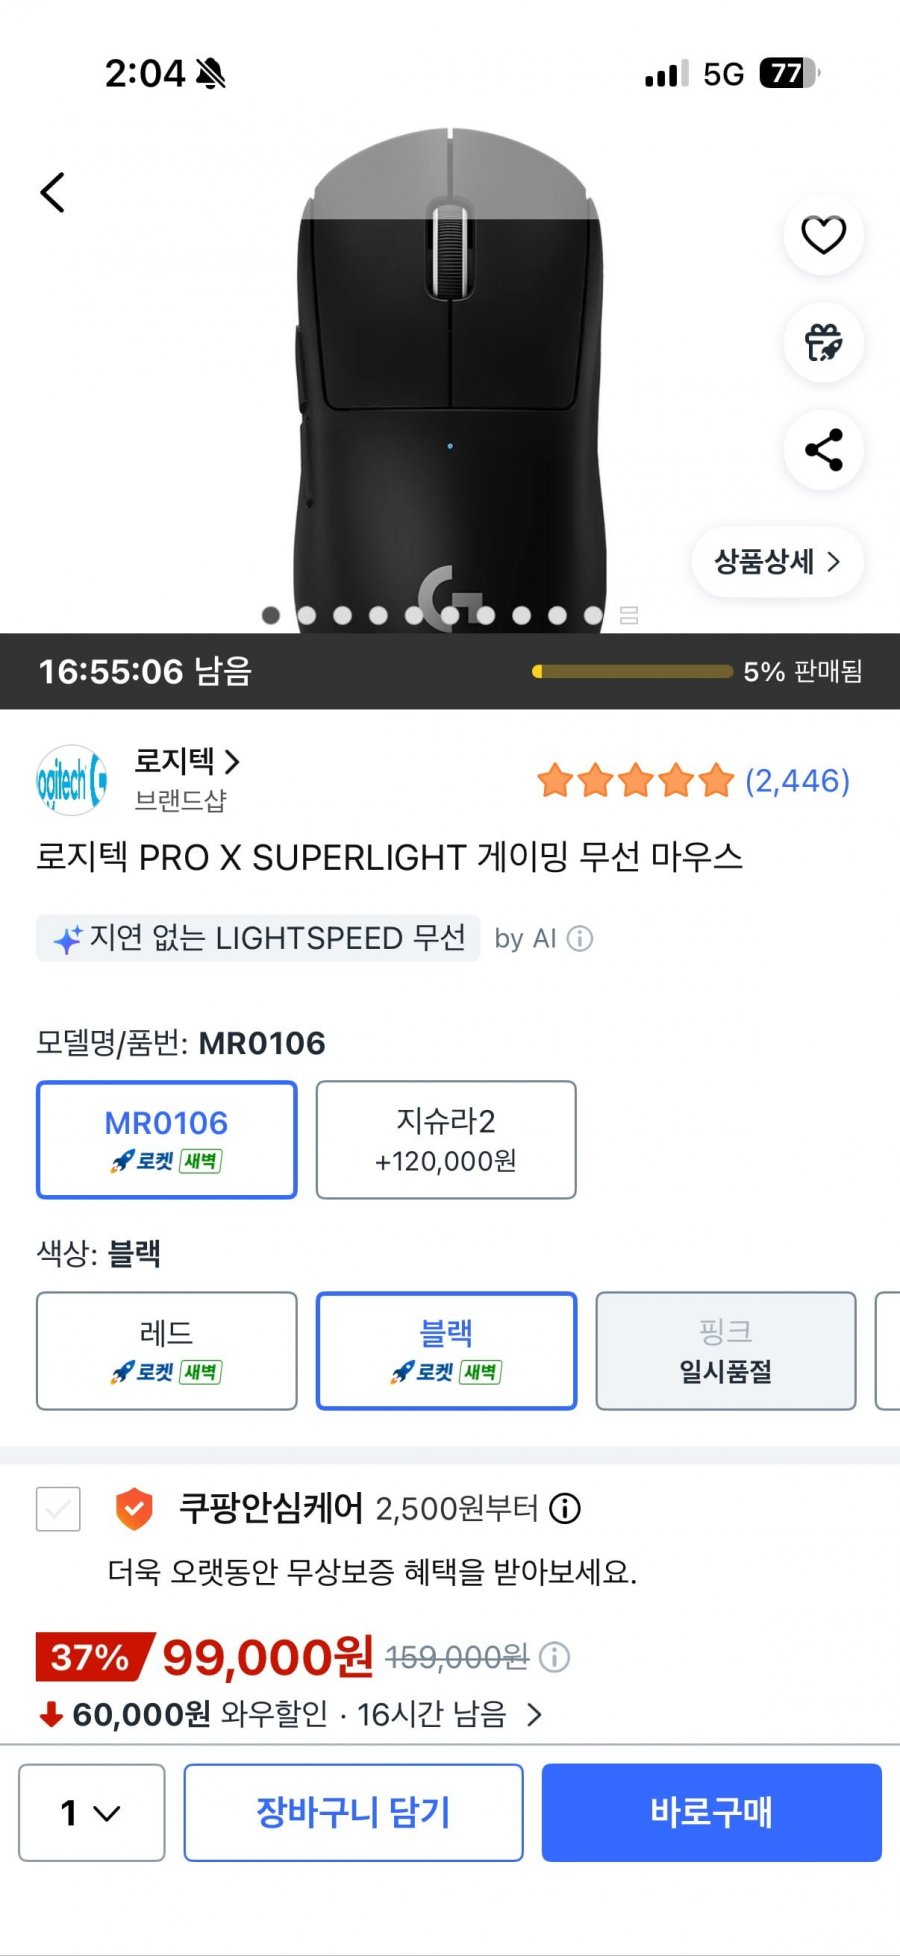Expand the 와우할인 discount details chevron
The height and width of the screenshot is (1956, 900).
(x=535, y=1715)
